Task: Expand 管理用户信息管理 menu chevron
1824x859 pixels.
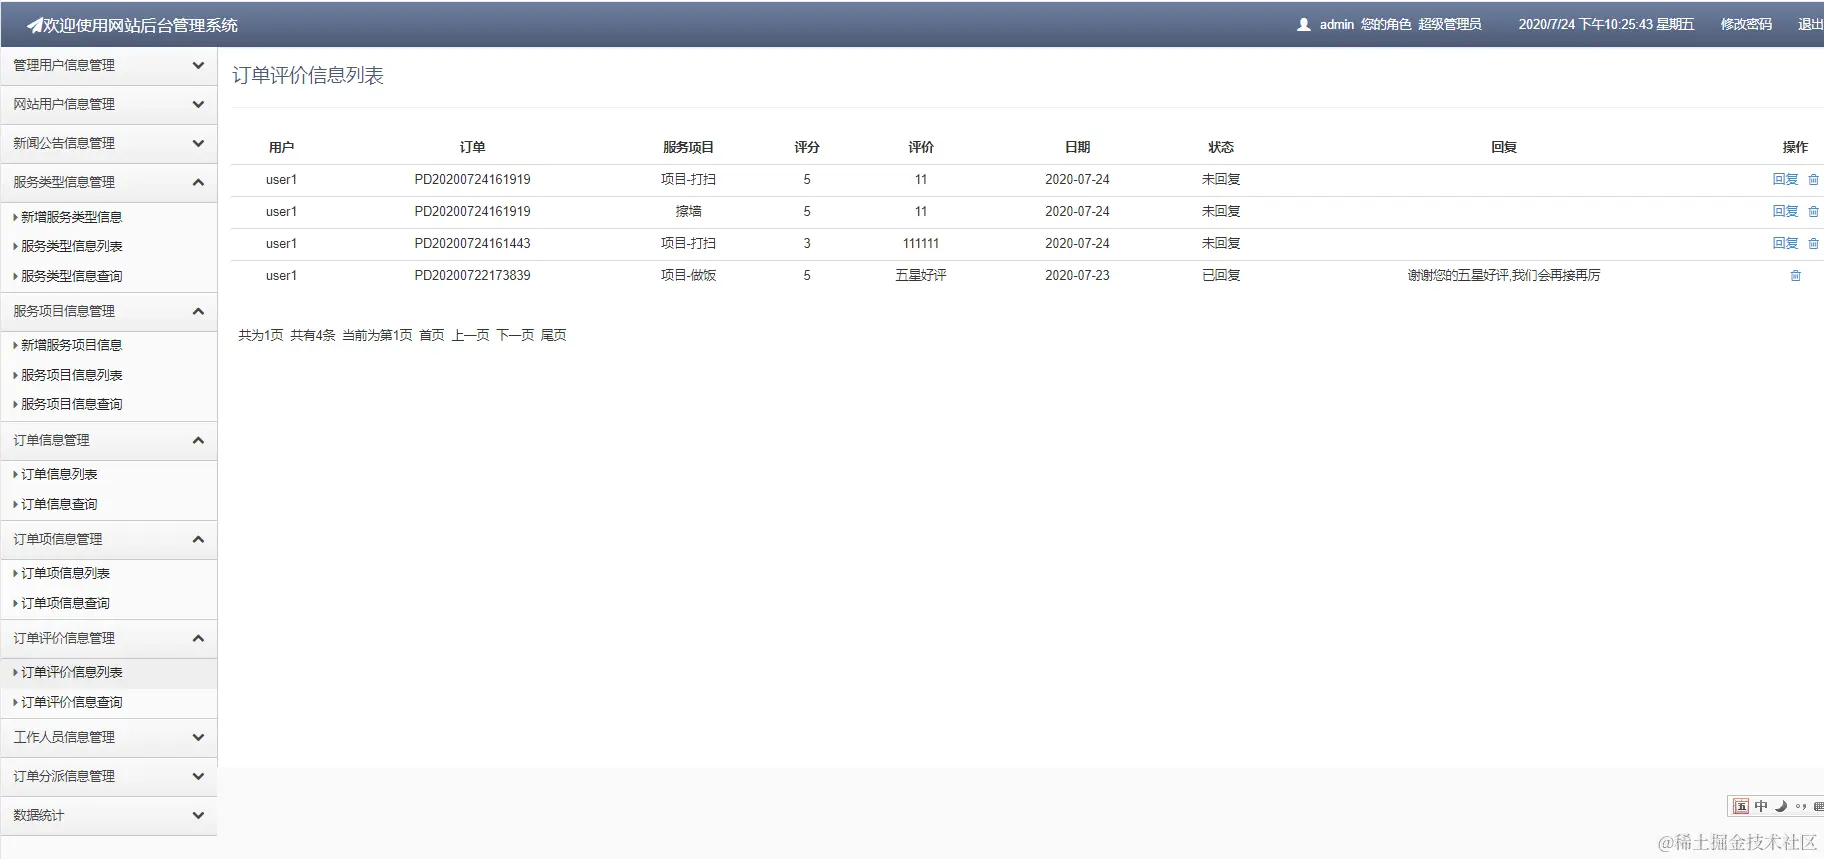Action: click(198, 65)
